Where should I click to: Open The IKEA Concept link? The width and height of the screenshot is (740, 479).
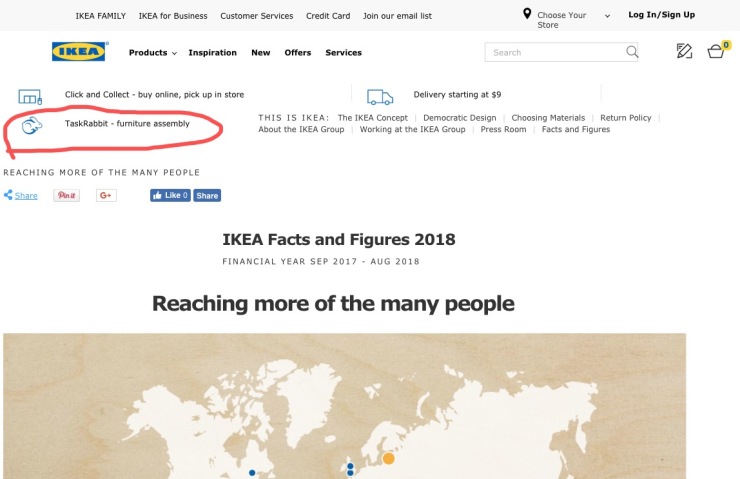pyautogui.click(x=372, y=118)
